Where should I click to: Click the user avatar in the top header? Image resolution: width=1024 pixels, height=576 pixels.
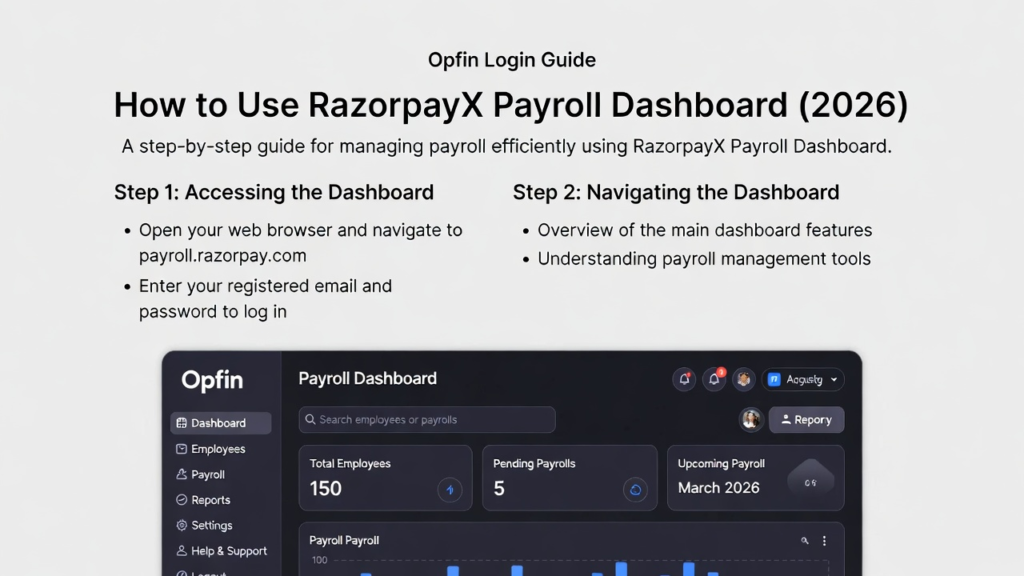point(743,379)
